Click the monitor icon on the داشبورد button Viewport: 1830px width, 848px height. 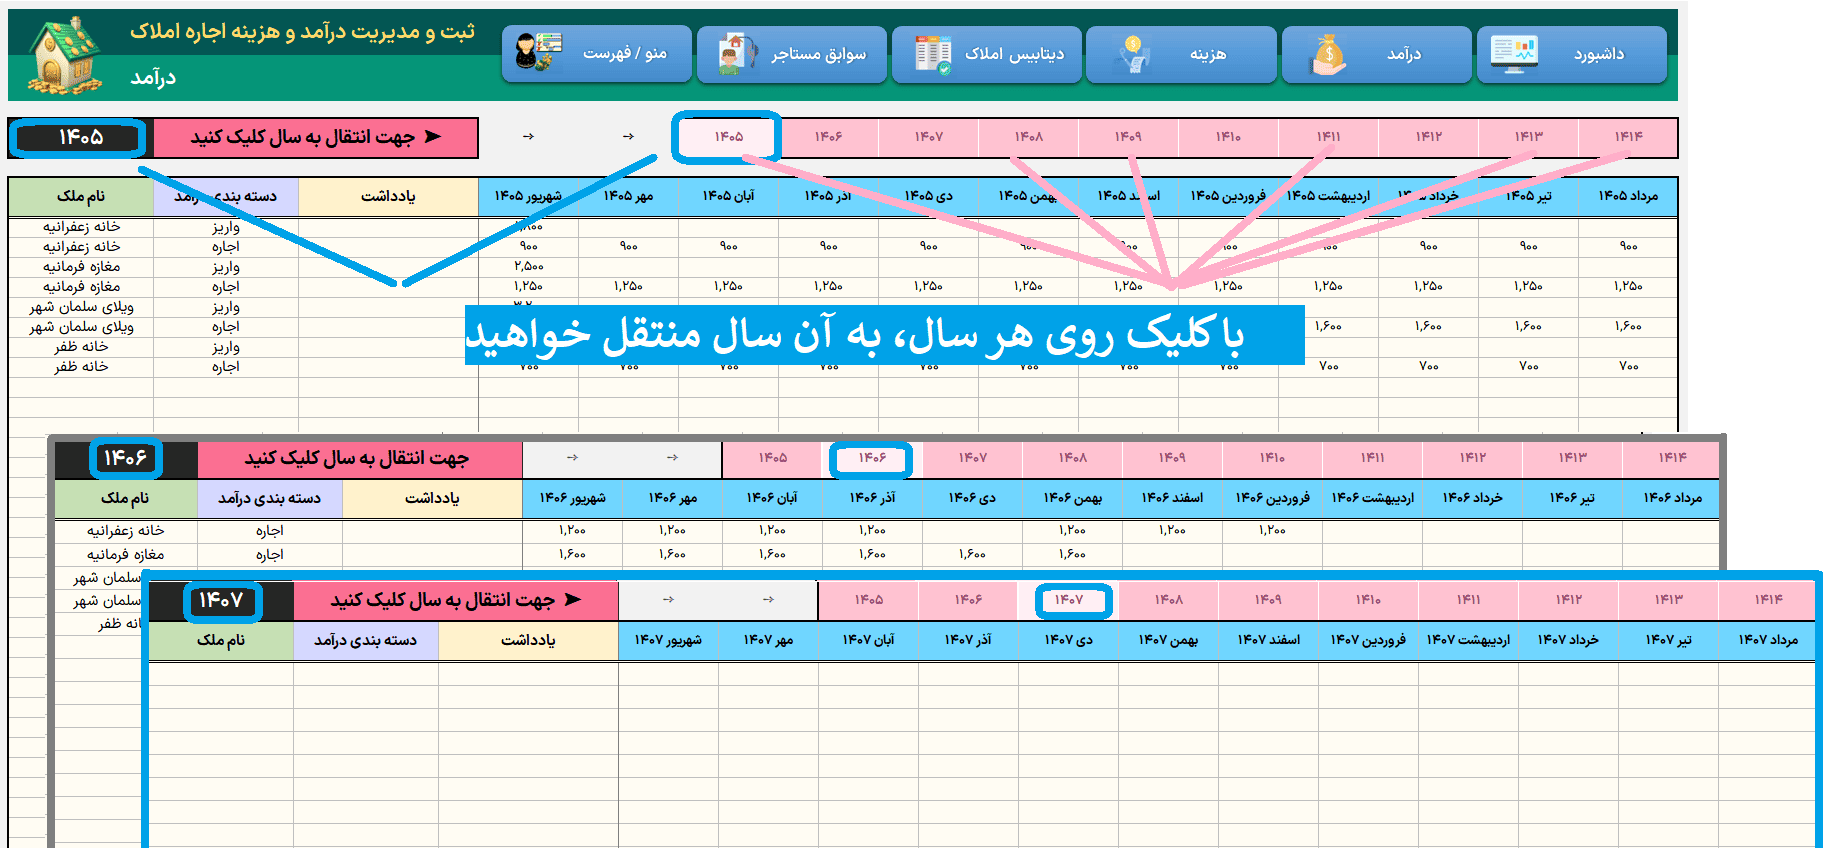[1513, 54]
